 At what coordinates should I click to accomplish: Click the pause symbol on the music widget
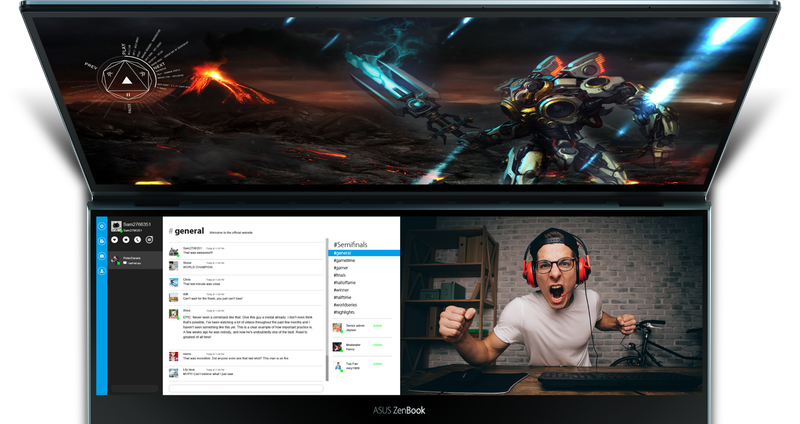tap(128, 95)
